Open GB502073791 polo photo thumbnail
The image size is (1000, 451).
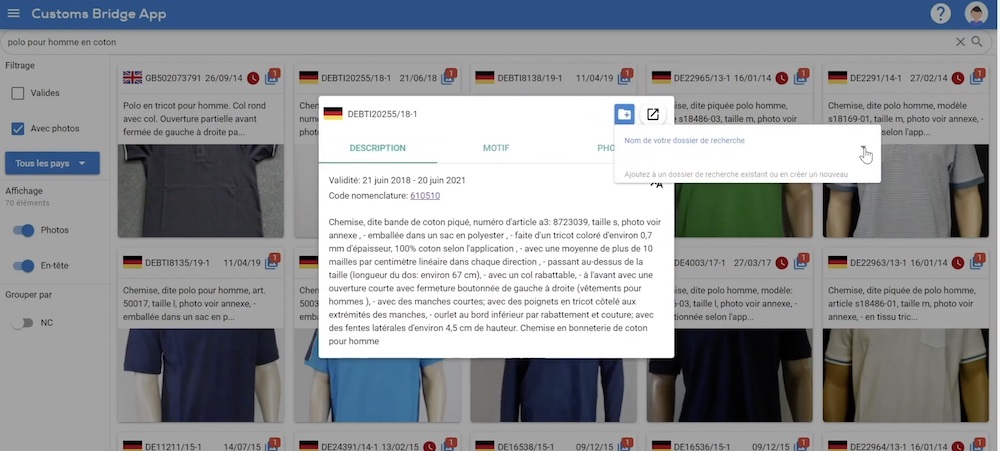[x=201, y=191]
